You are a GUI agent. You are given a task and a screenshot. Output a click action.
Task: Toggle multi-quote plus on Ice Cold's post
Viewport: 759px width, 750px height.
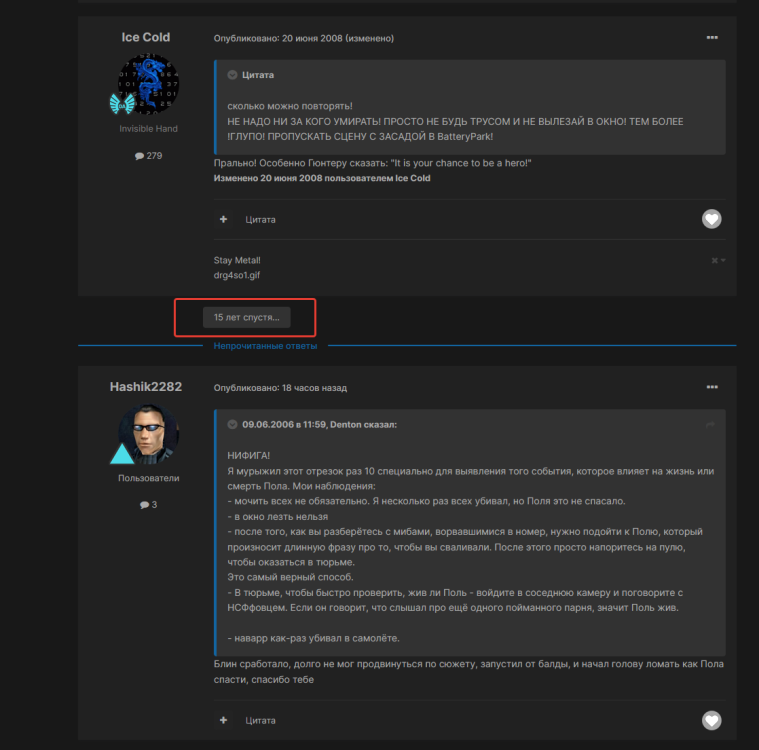point(224,219)
